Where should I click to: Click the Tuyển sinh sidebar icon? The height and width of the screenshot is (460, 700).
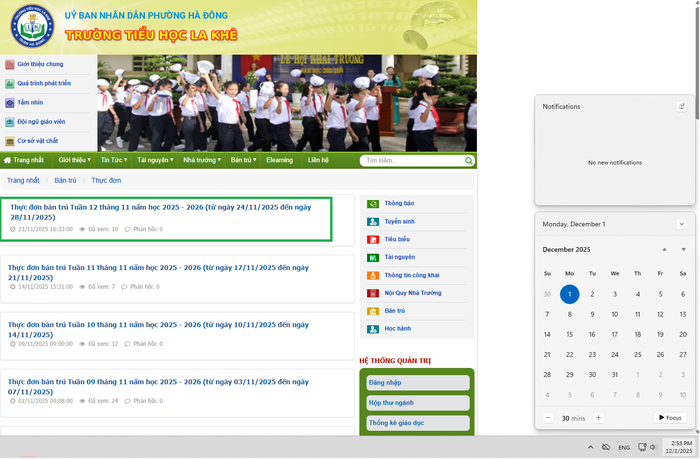click(373, 221)
